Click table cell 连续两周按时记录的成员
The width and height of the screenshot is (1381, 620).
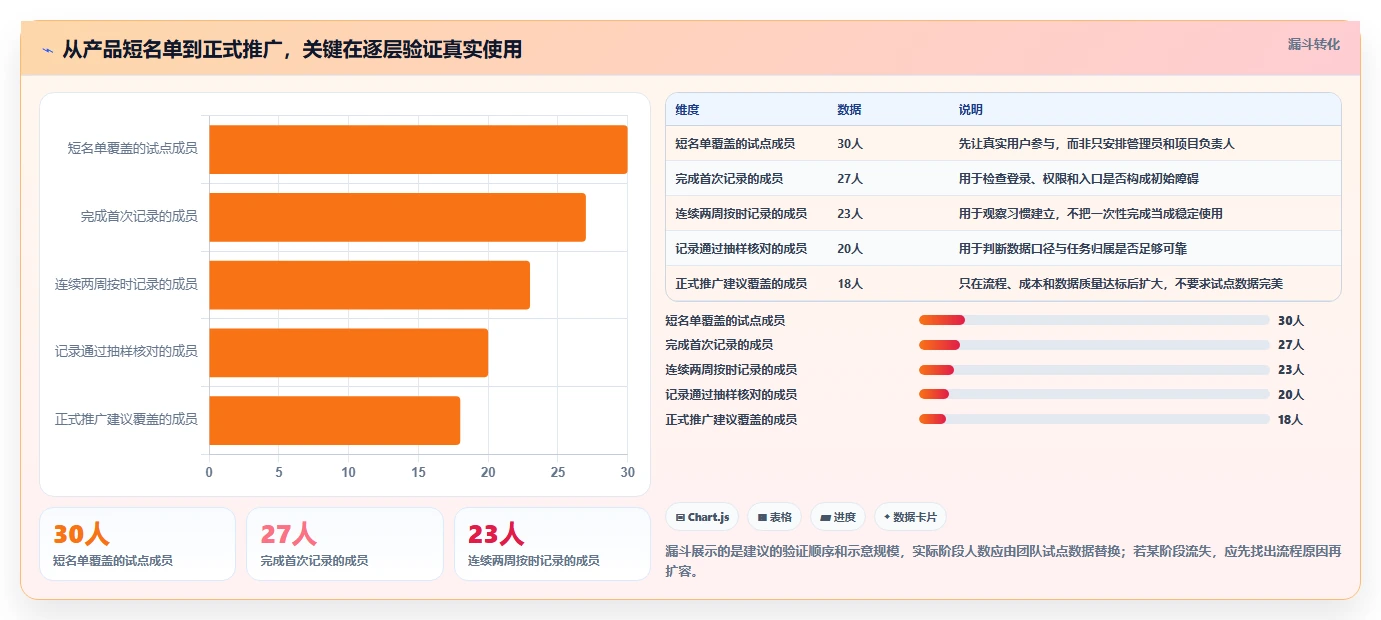pos(741,214)
